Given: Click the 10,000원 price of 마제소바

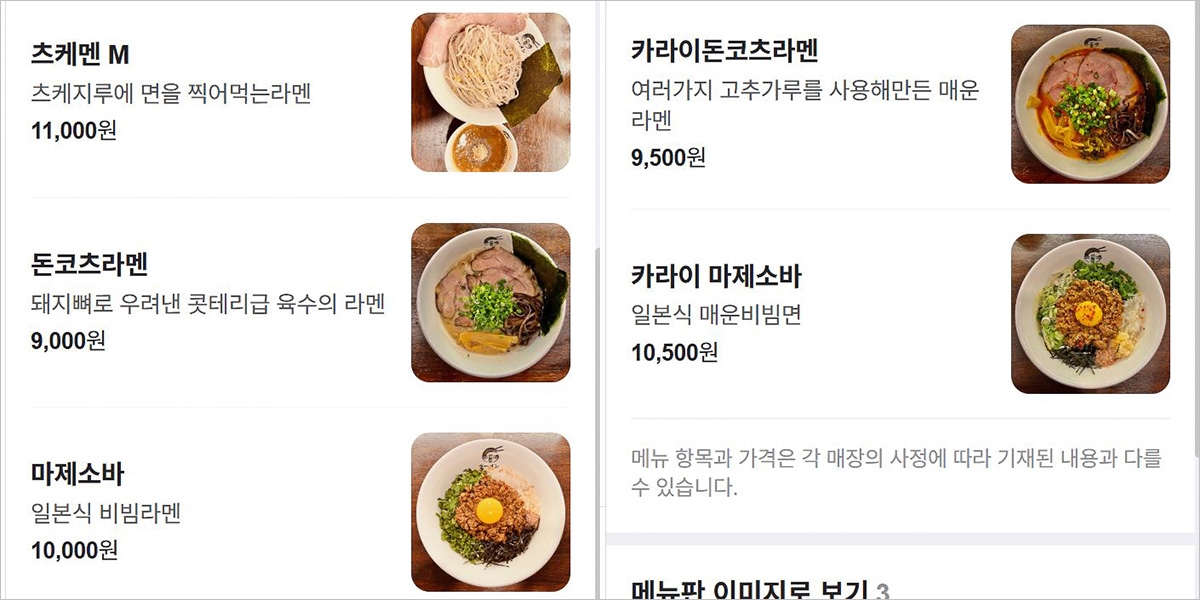Looking at the screenshot, I should coord(74,550).
